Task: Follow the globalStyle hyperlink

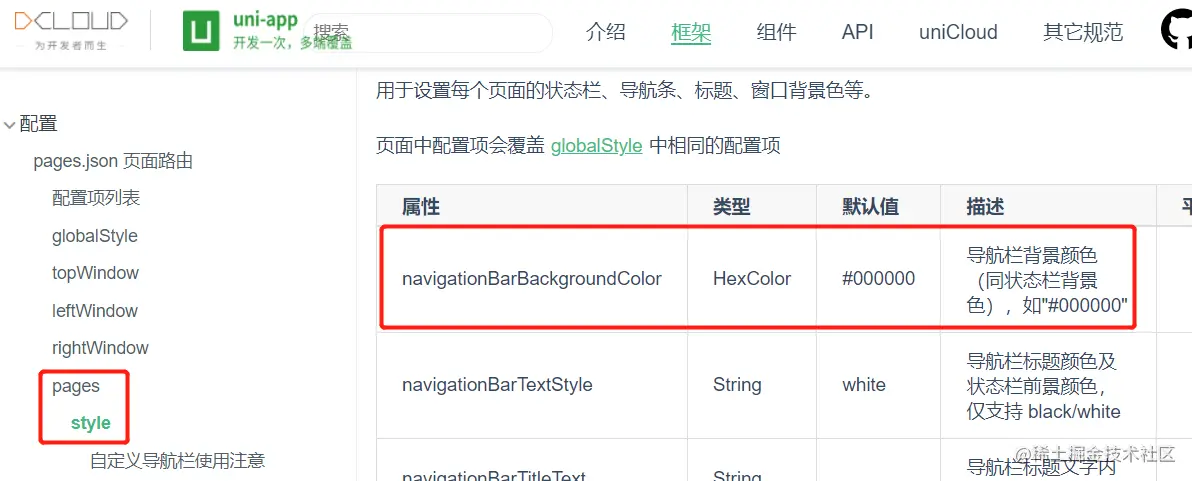Action: pyautogui.click(x=596, y=146)
